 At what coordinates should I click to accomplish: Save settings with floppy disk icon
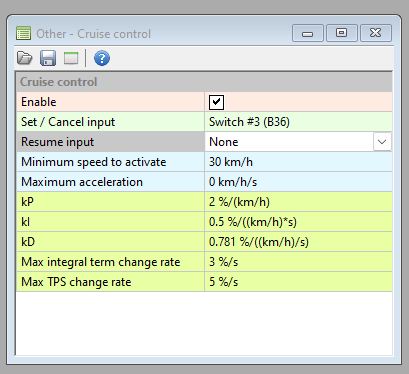(48, 58)
